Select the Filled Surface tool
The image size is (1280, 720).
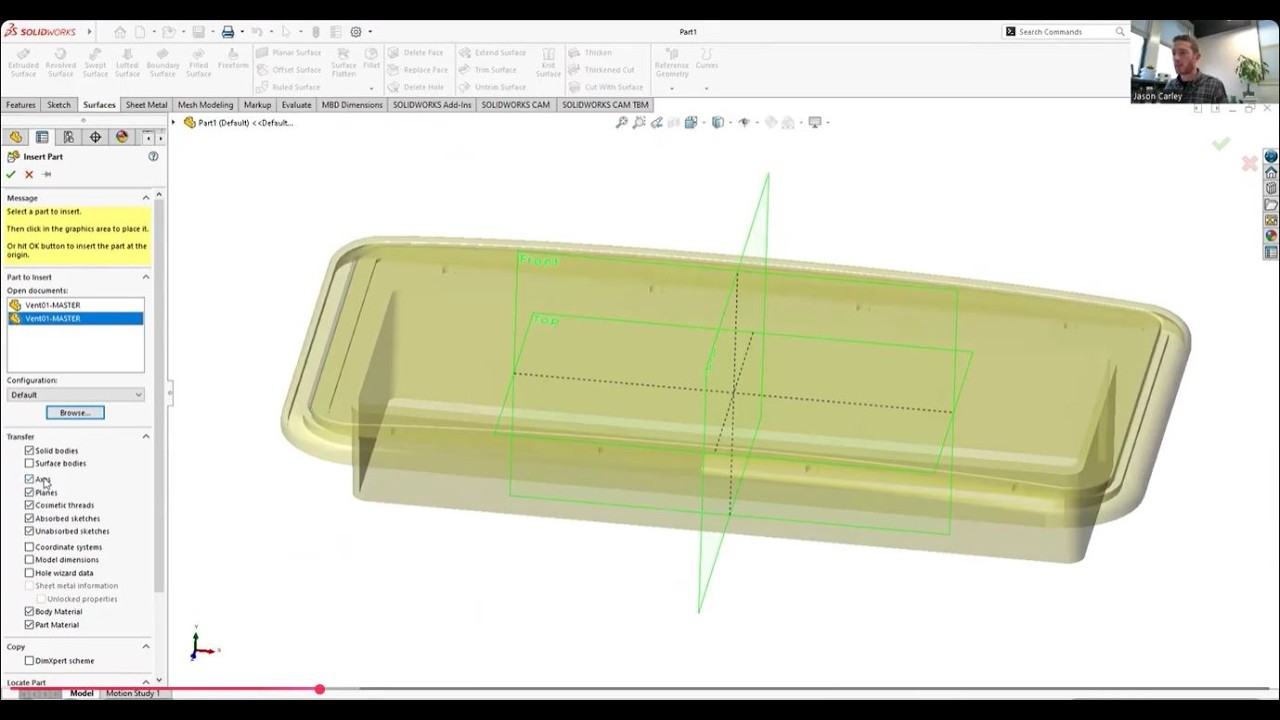point(198,62)
